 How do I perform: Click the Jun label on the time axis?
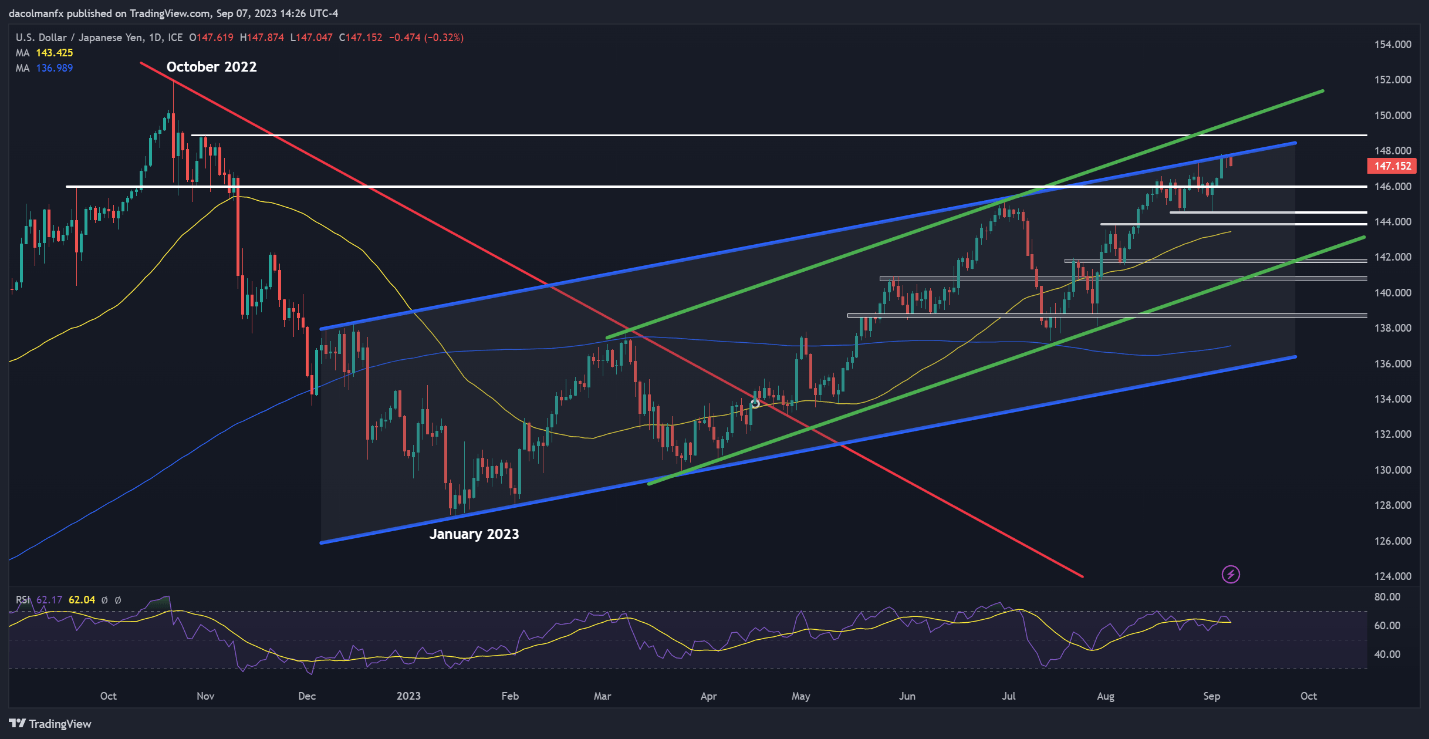pos(907,696)
